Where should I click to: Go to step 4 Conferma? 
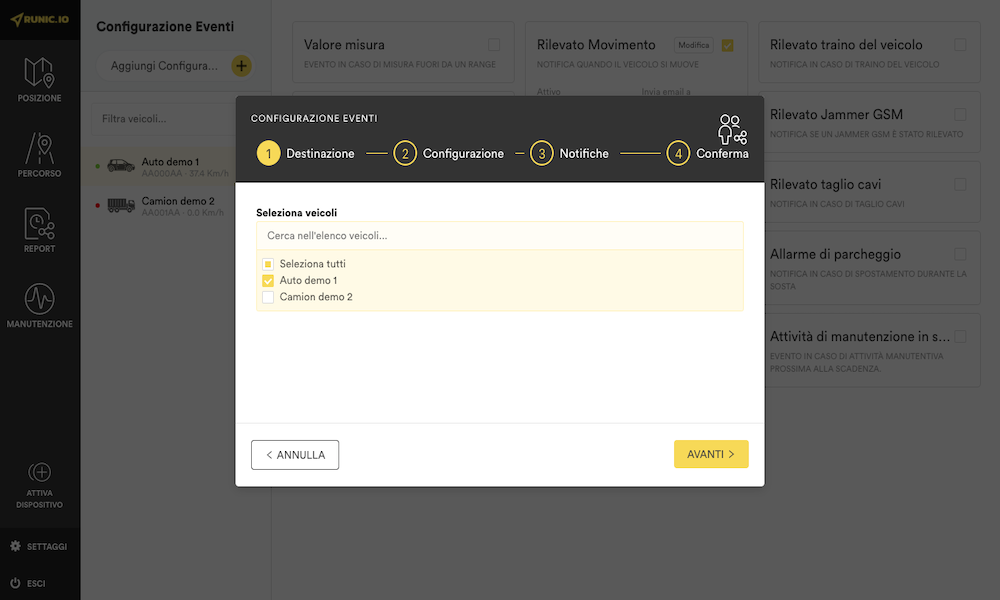pyautogui.click(x=707, y=154)
